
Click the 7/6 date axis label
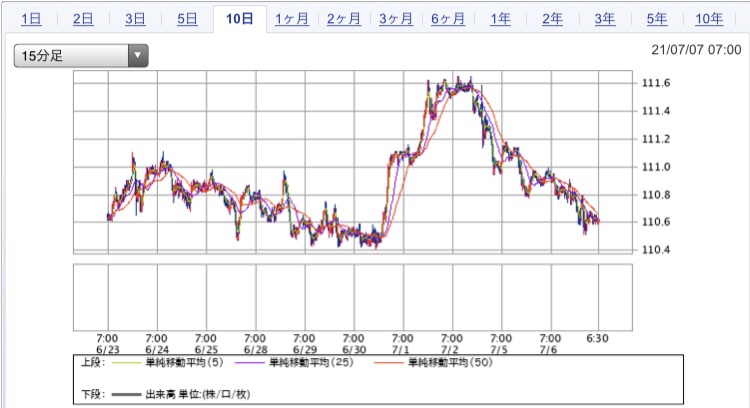[x=548, y=350]
